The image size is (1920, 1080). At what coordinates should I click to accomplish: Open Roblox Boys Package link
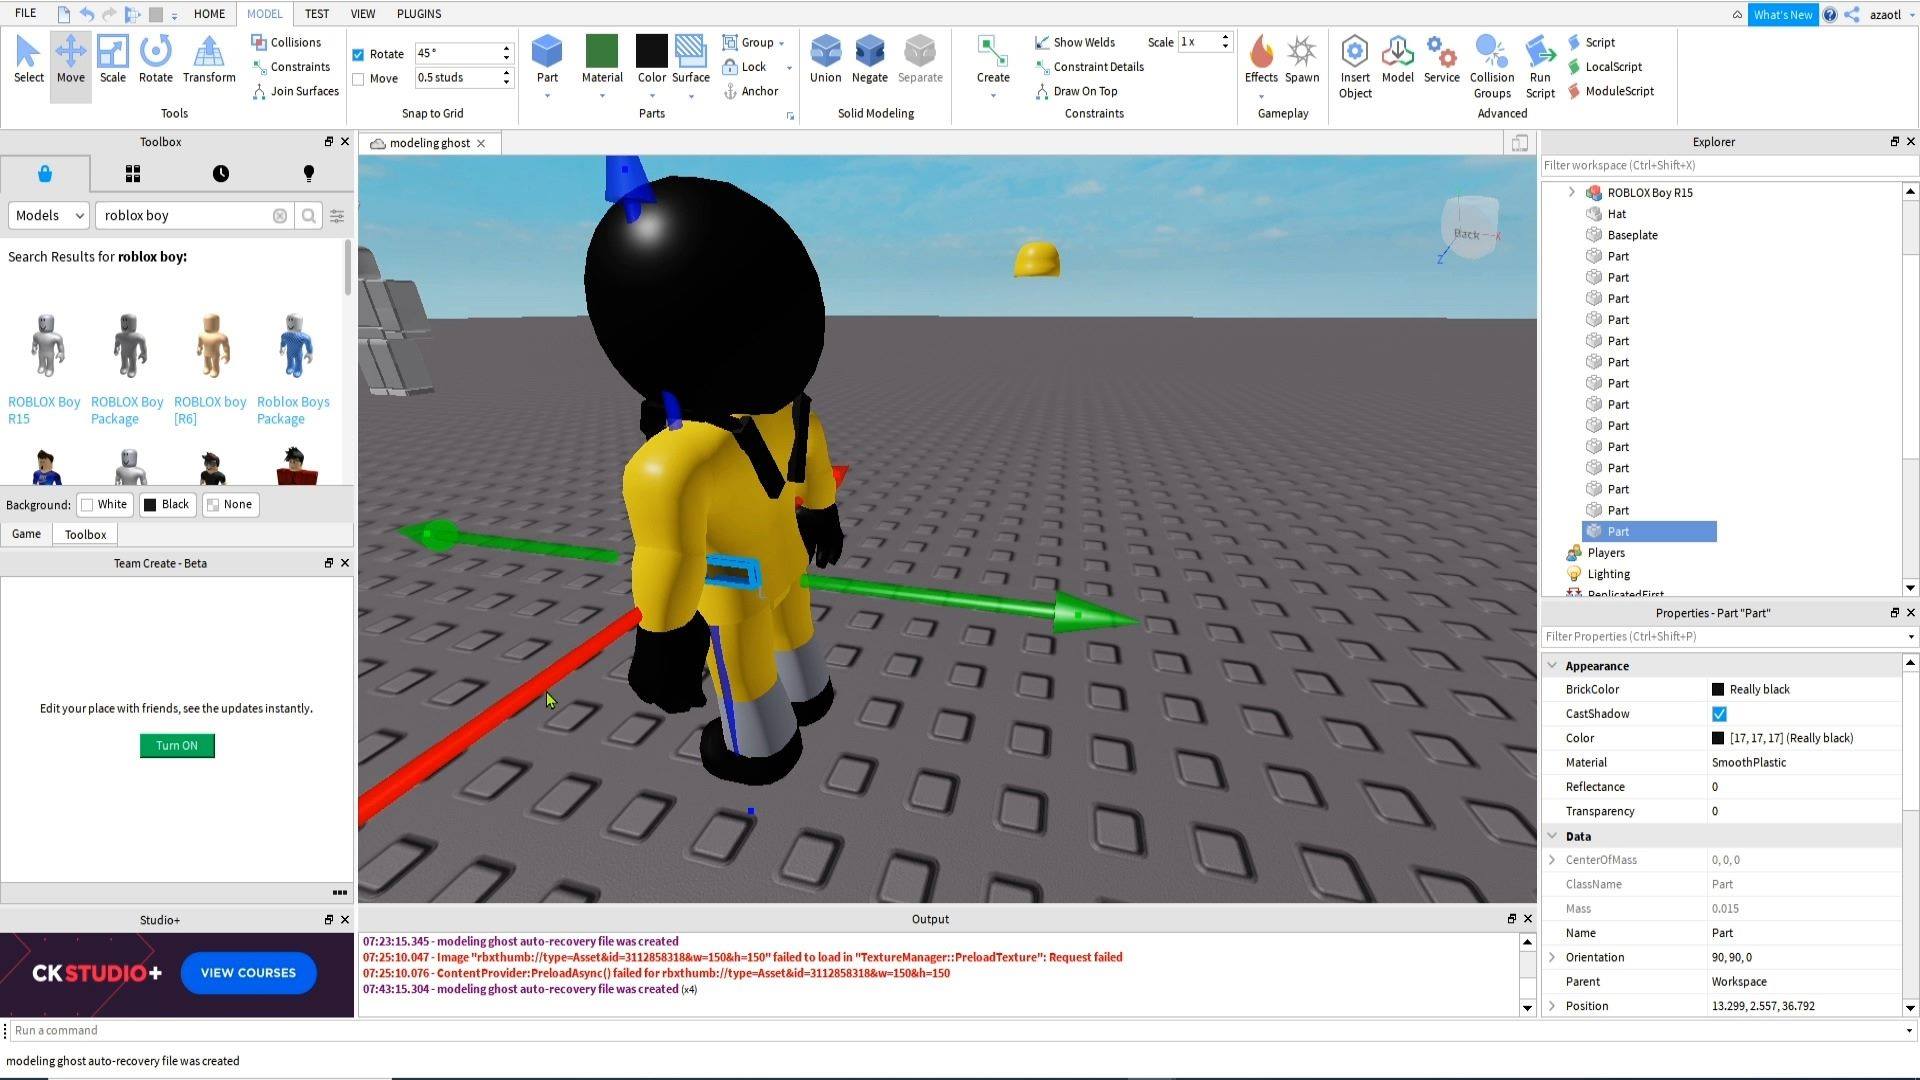(x=293, y=410)
